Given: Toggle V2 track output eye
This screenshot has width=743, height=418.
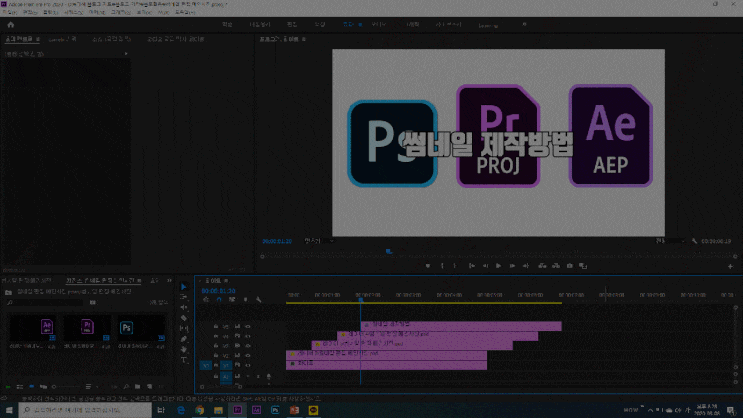Looking at the screenshot, I should click(247, 355).
